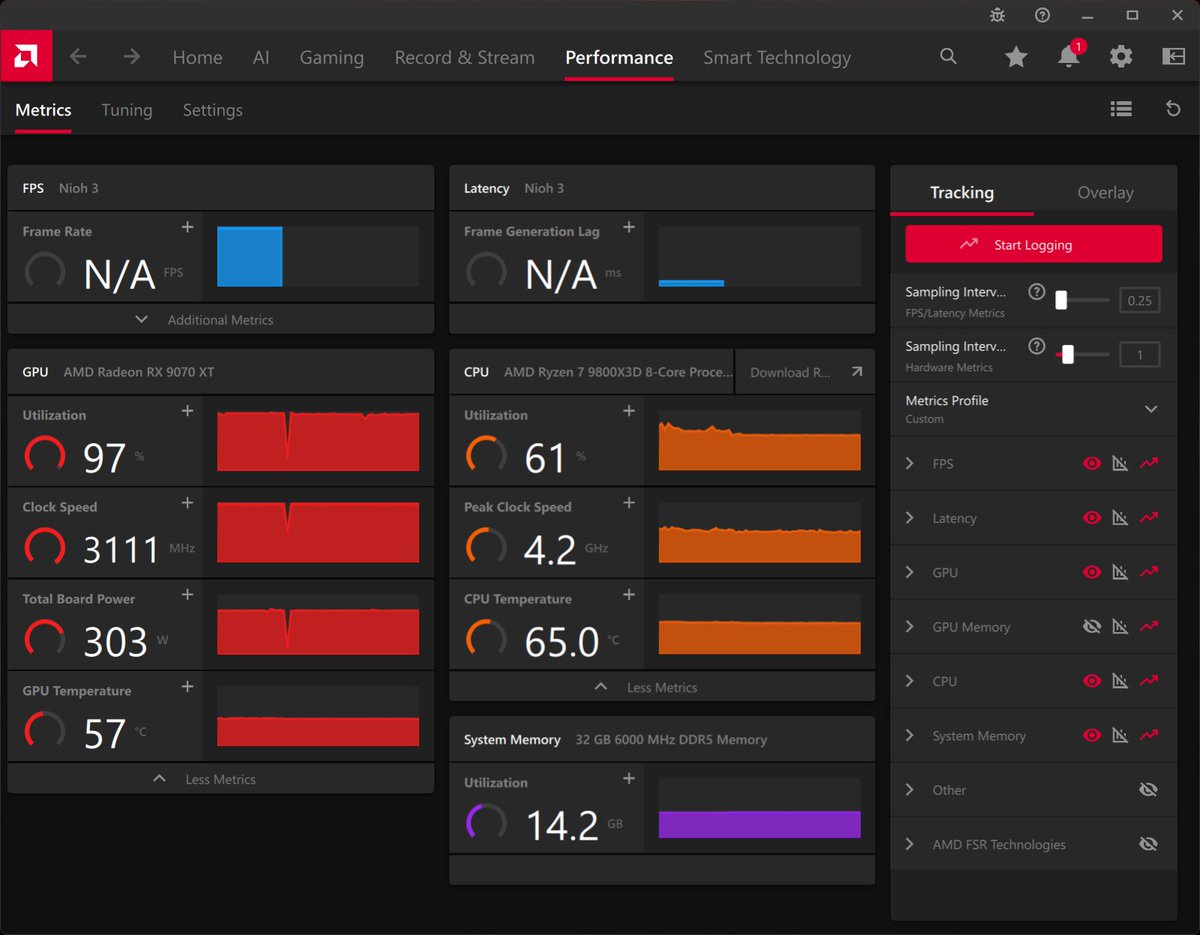The image size is (1200, 935).
Task: Expand Additional Metrics under FPS
Action: (221, 319)
